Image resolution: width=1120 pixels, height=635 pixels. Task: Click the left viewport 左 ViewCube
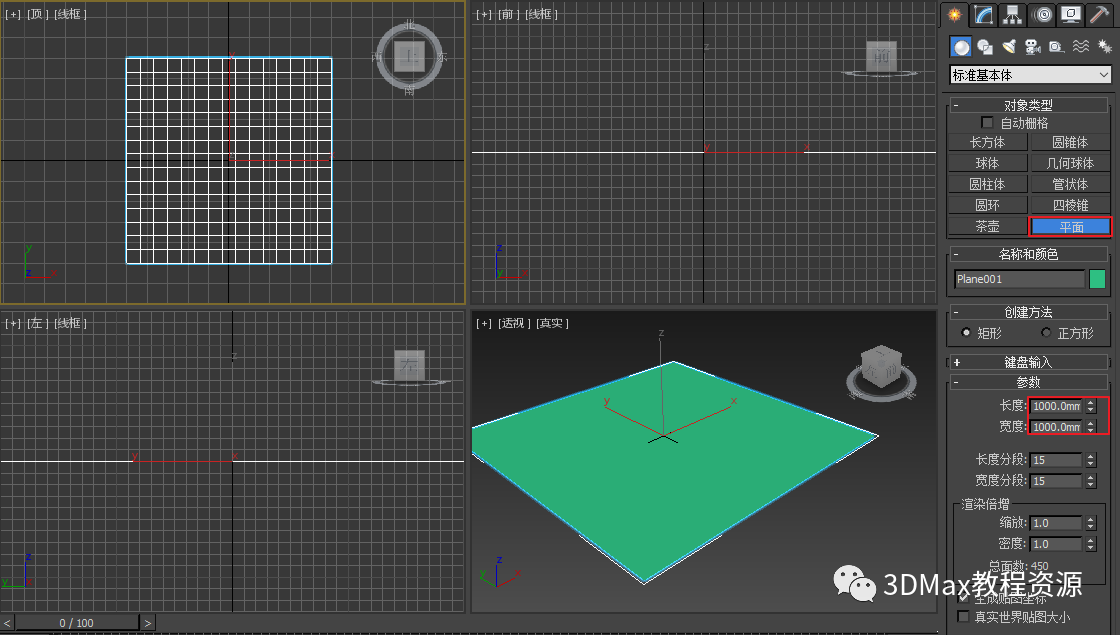pos(410,365)
